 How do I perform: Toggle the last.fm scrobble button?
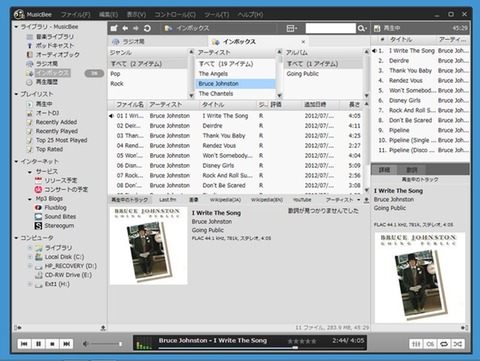[x=430, y=344]
